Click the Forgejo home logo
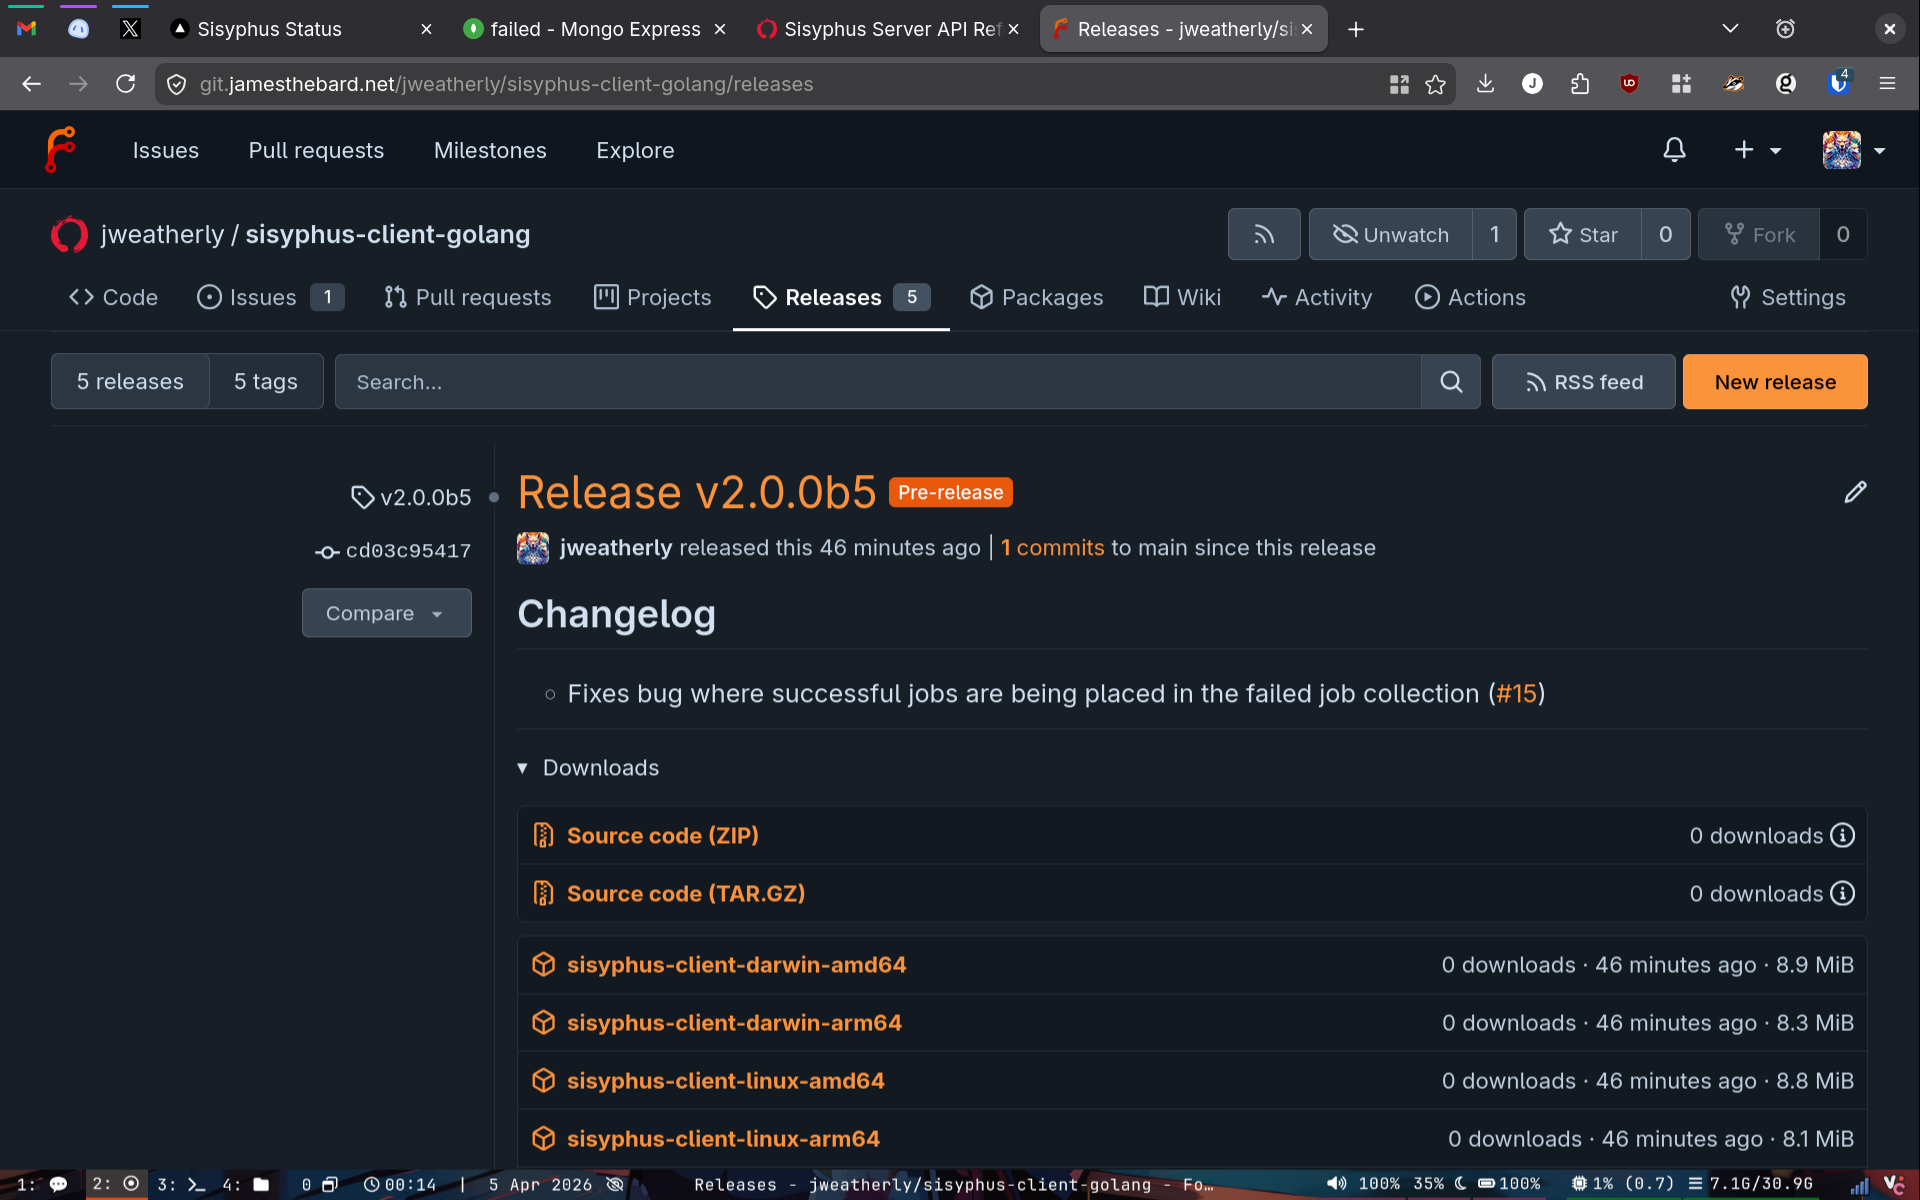Viewport: 1920px width, 1200px height. (60, 150)
